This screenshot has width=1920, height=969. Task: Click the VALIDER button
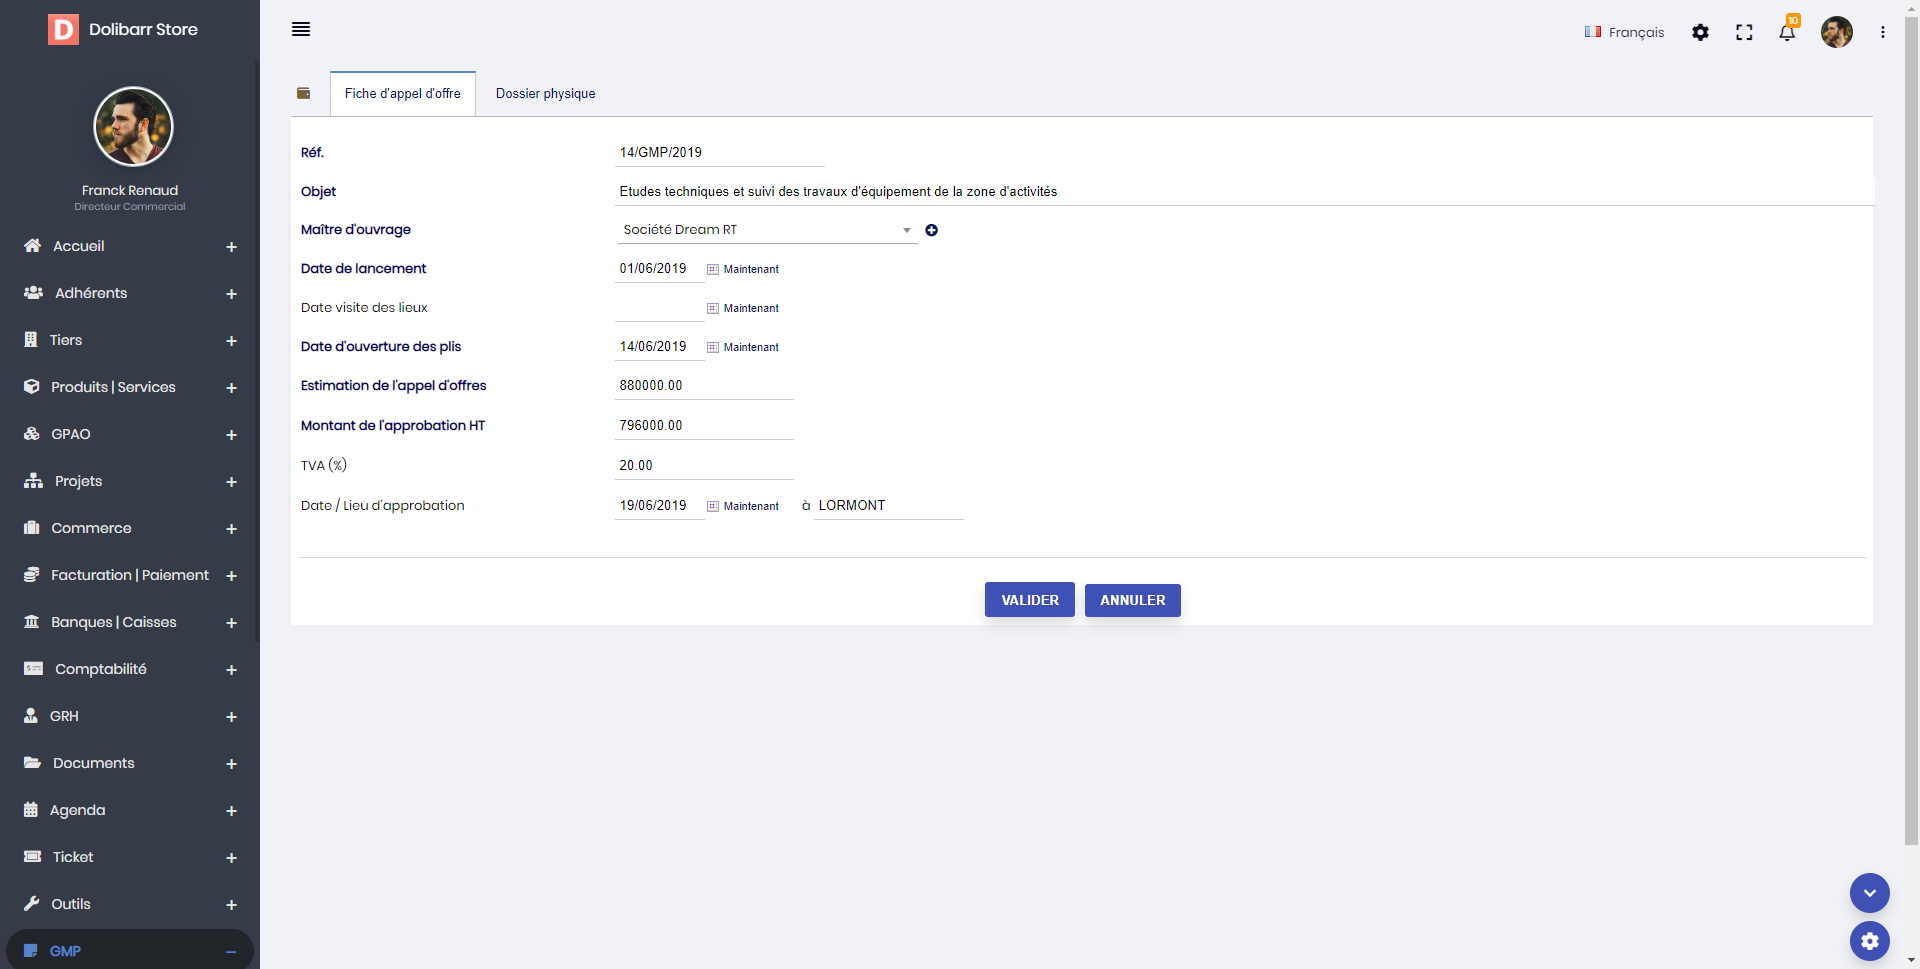(1029, 600)
